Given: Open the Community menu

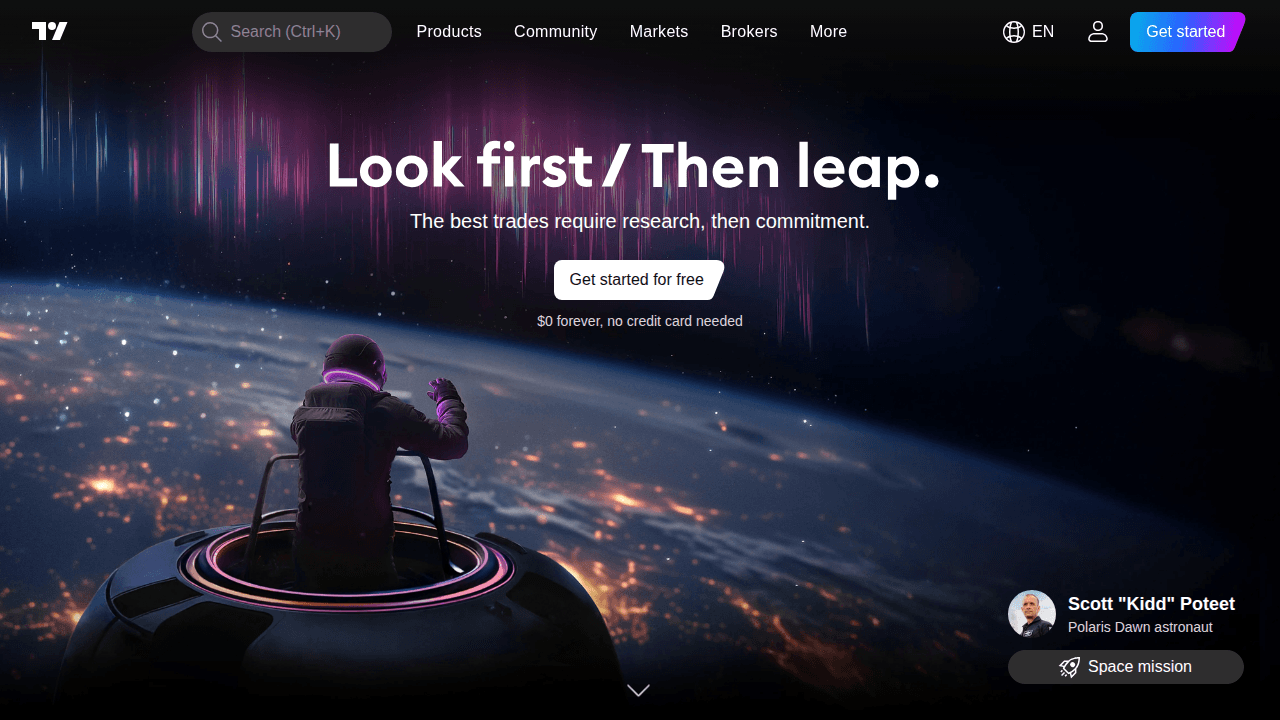Looking at the screenshot, I should pyautogui.click(x=555, y=32).
